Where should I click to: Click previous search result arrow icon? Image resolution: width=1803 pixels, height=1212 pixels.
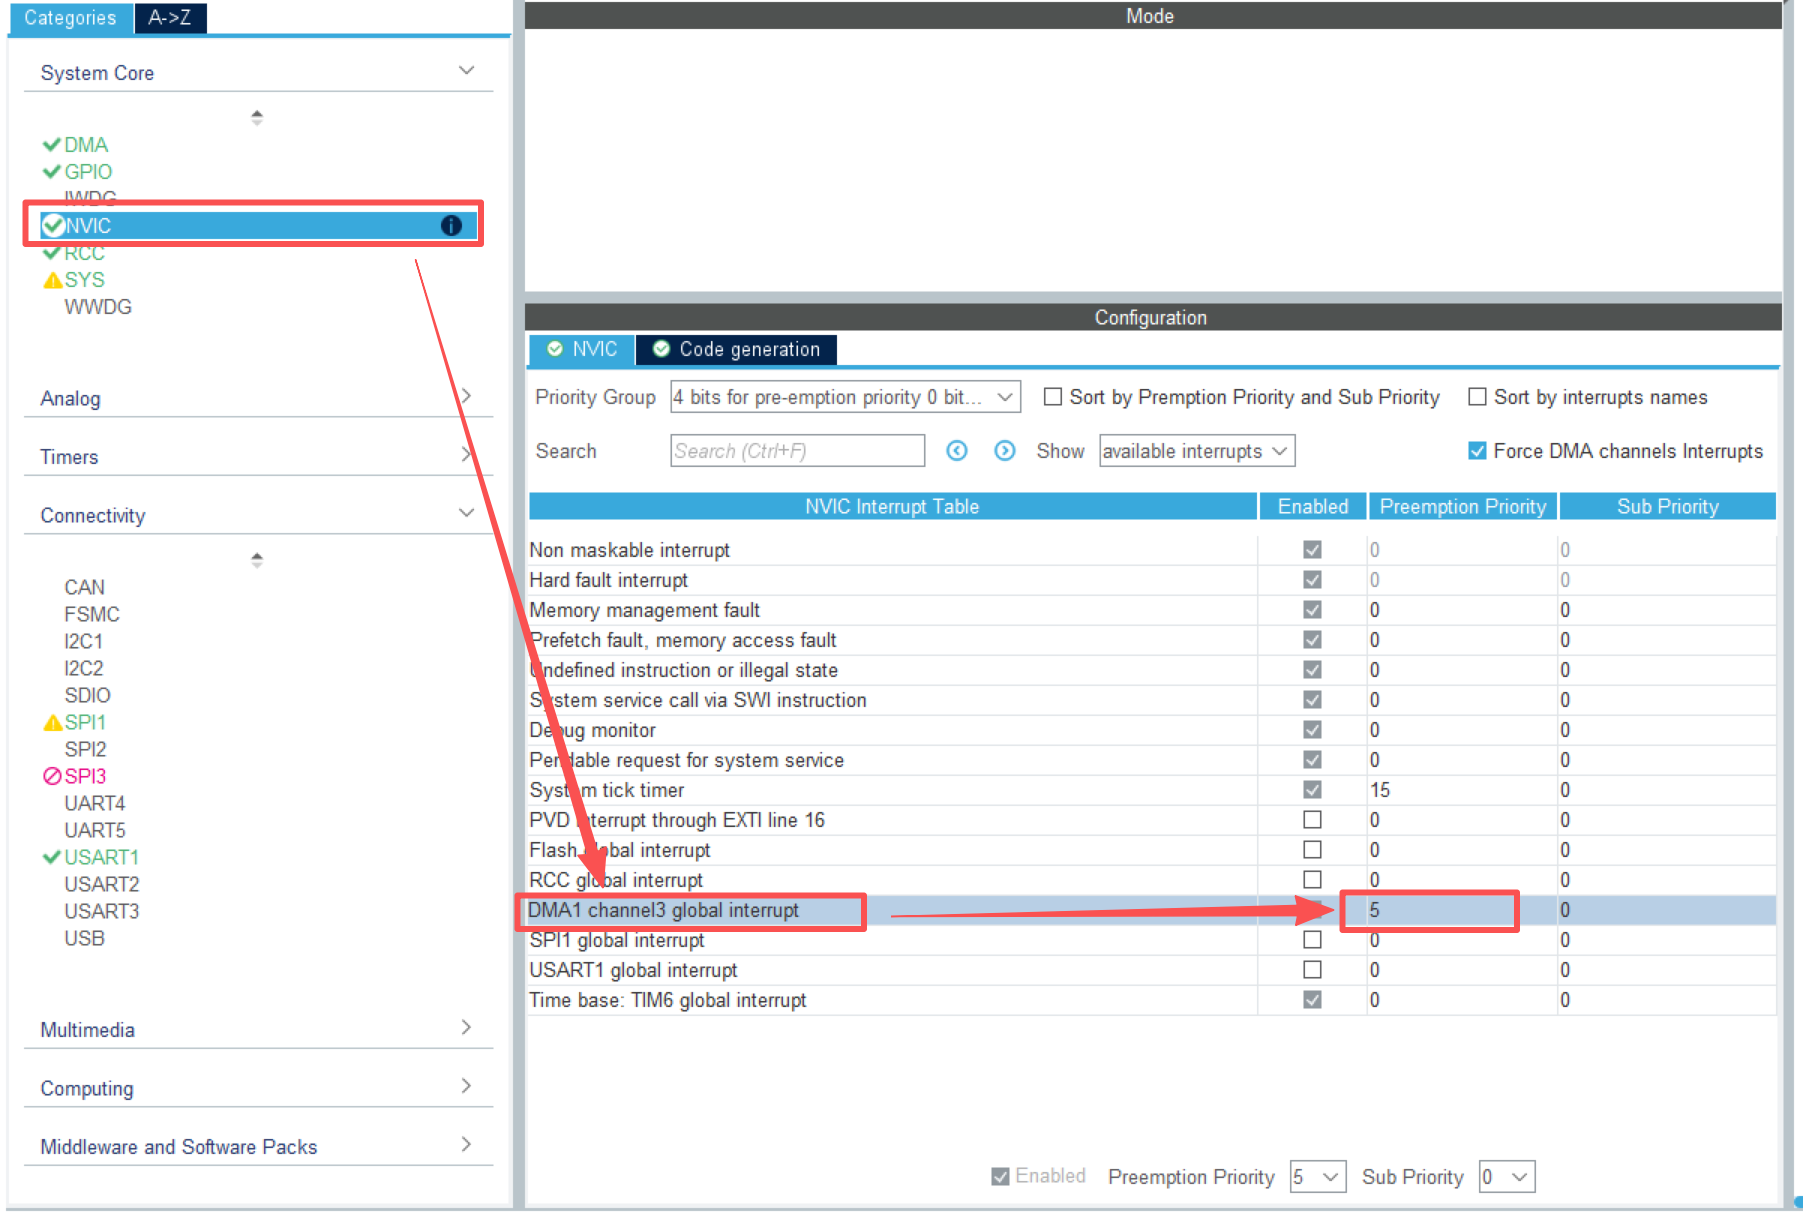(x=957, y=451)
